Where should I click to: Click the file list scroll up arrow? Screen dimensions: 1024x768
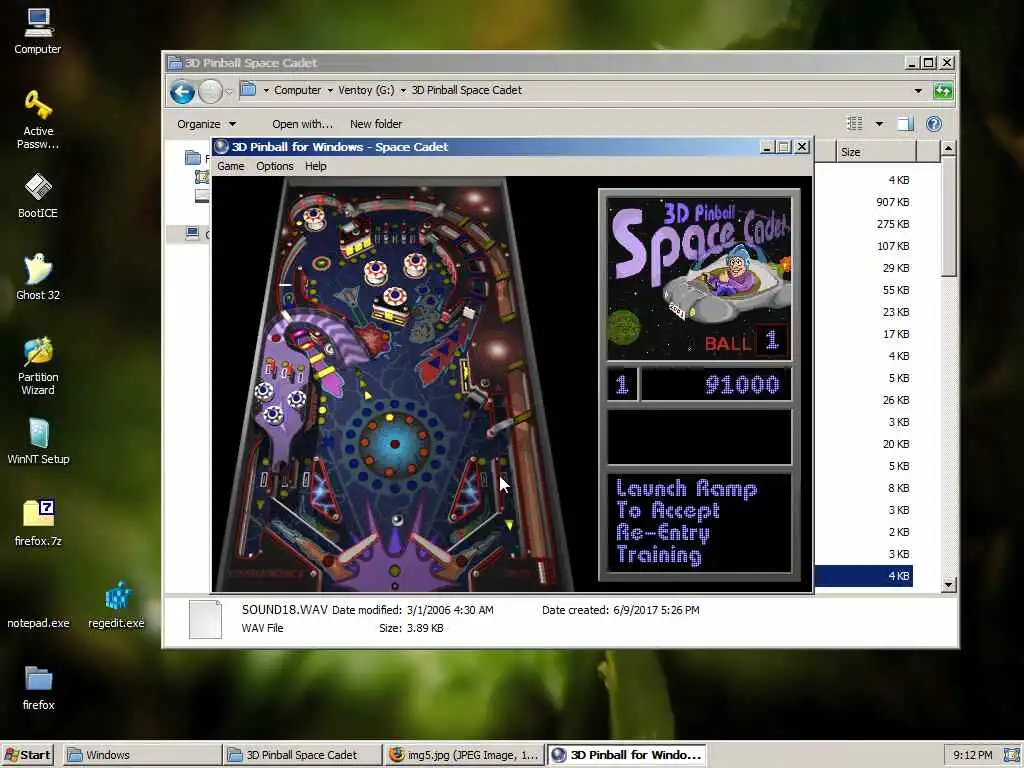click(x=949, y=148)
